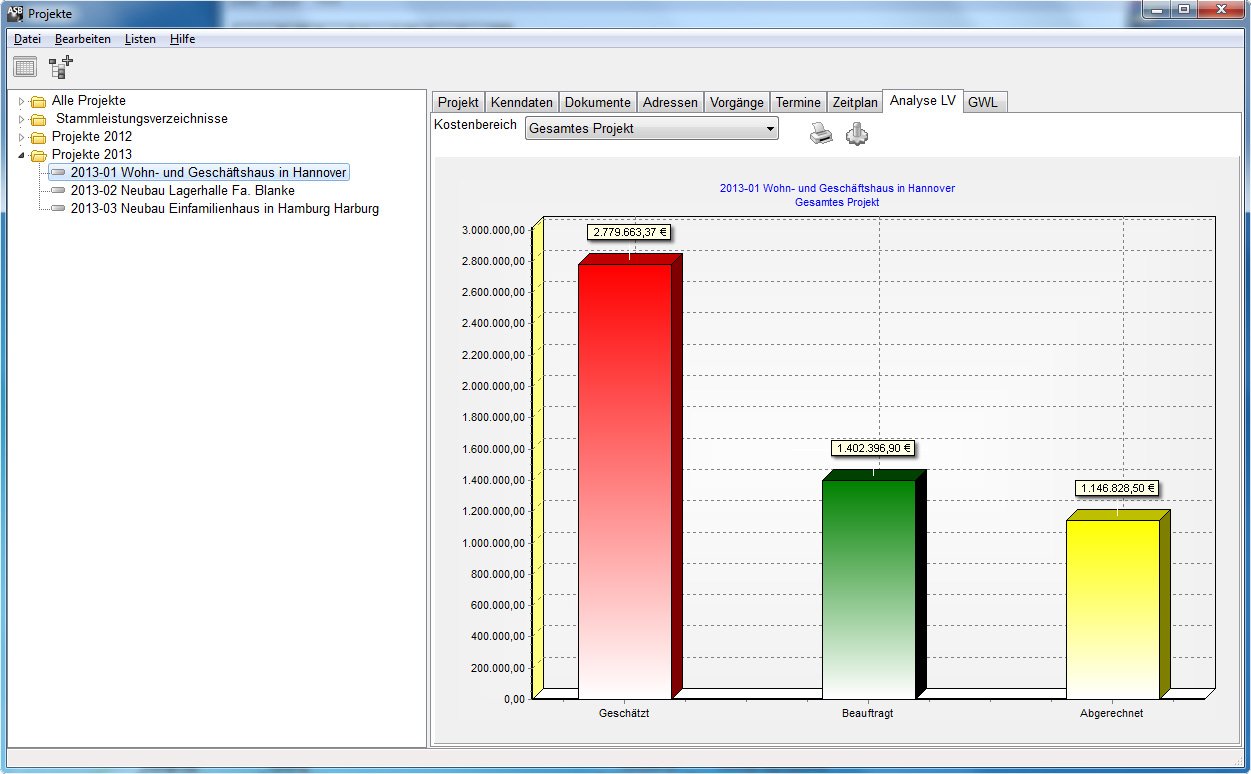Click the Projekte window title bar icon

pyautogui.click(x=15, y=13)
